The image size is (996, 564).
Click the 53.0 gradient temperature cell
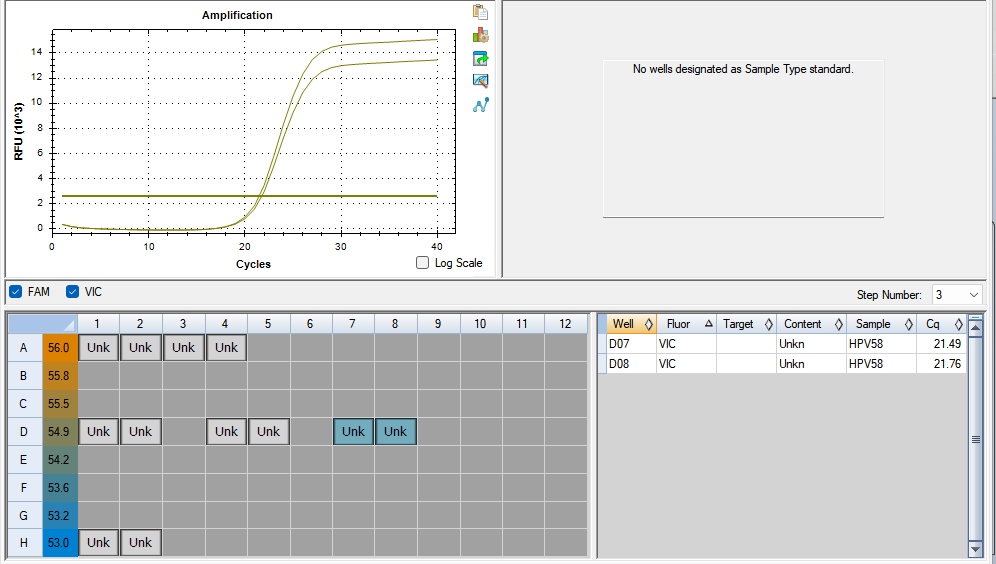coord(60,543)
